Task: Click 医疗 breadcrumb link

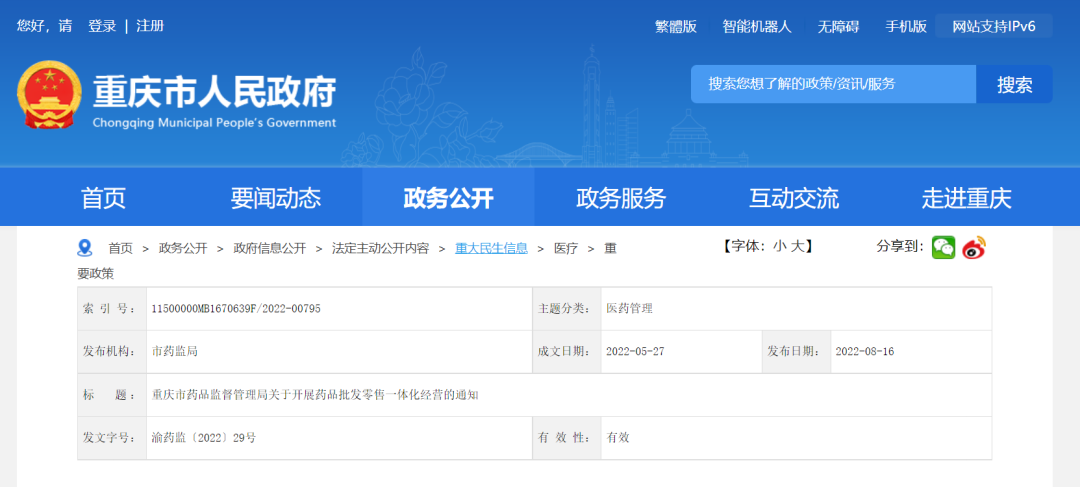Action: coord(566,249)
